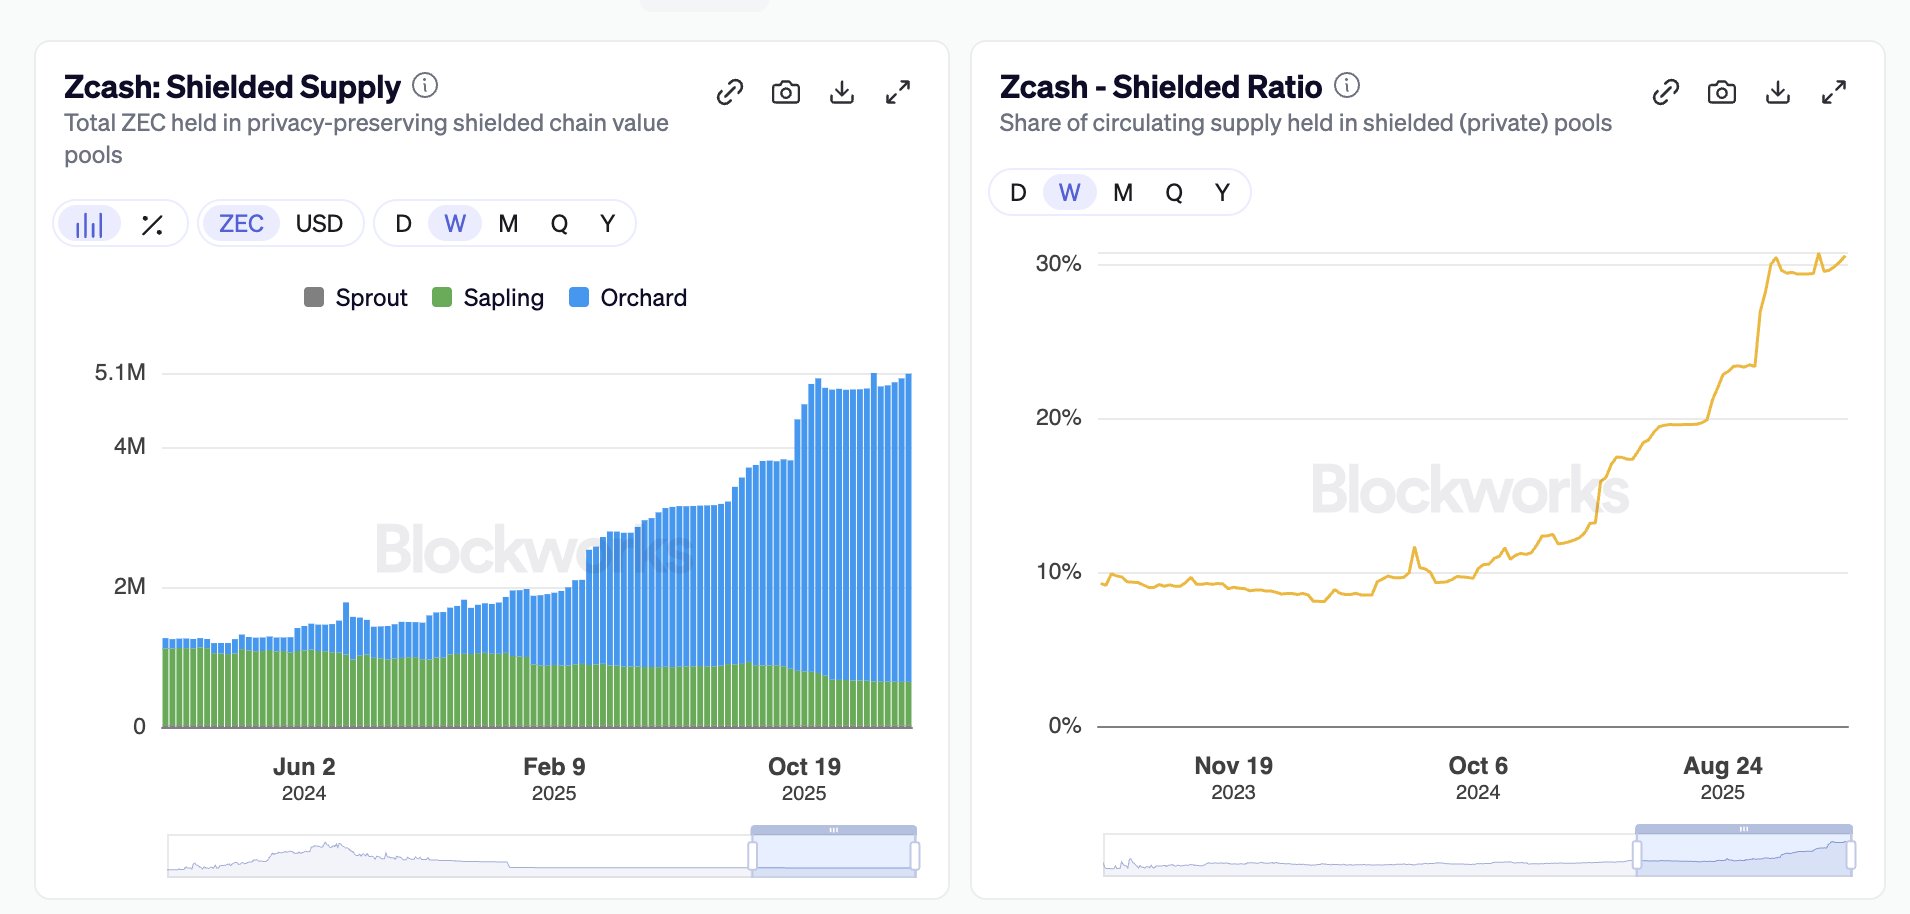Select daily interval on Shielded Ratio chart
The image size is (1910, 914).
click(1018, 193)
